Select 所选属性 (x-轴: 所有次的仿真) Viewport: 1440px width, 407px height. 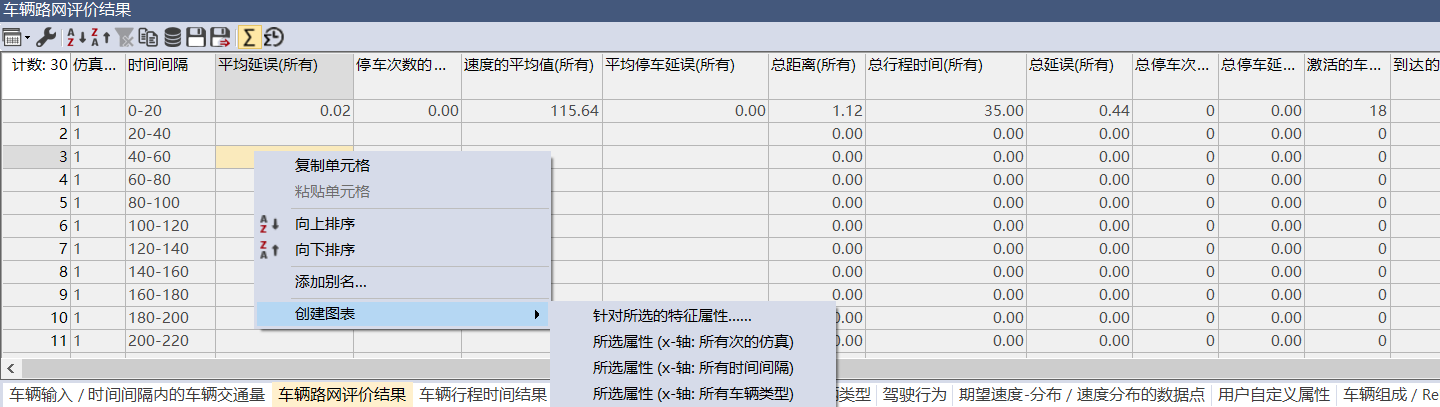click(x=692, y=342)
